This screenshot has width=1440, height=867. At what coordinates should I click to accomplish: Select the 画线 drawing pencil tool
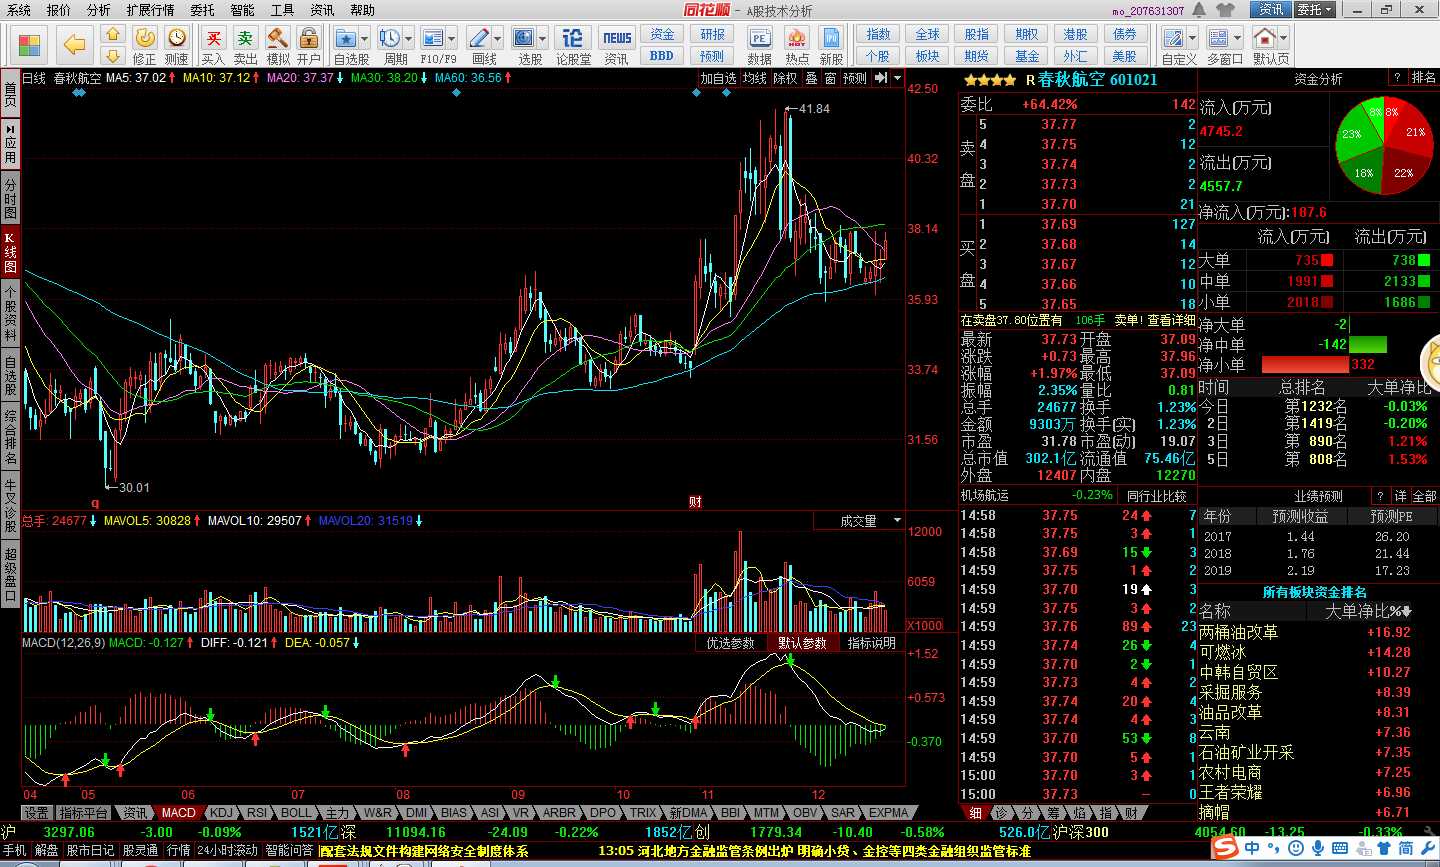[479, 39]
